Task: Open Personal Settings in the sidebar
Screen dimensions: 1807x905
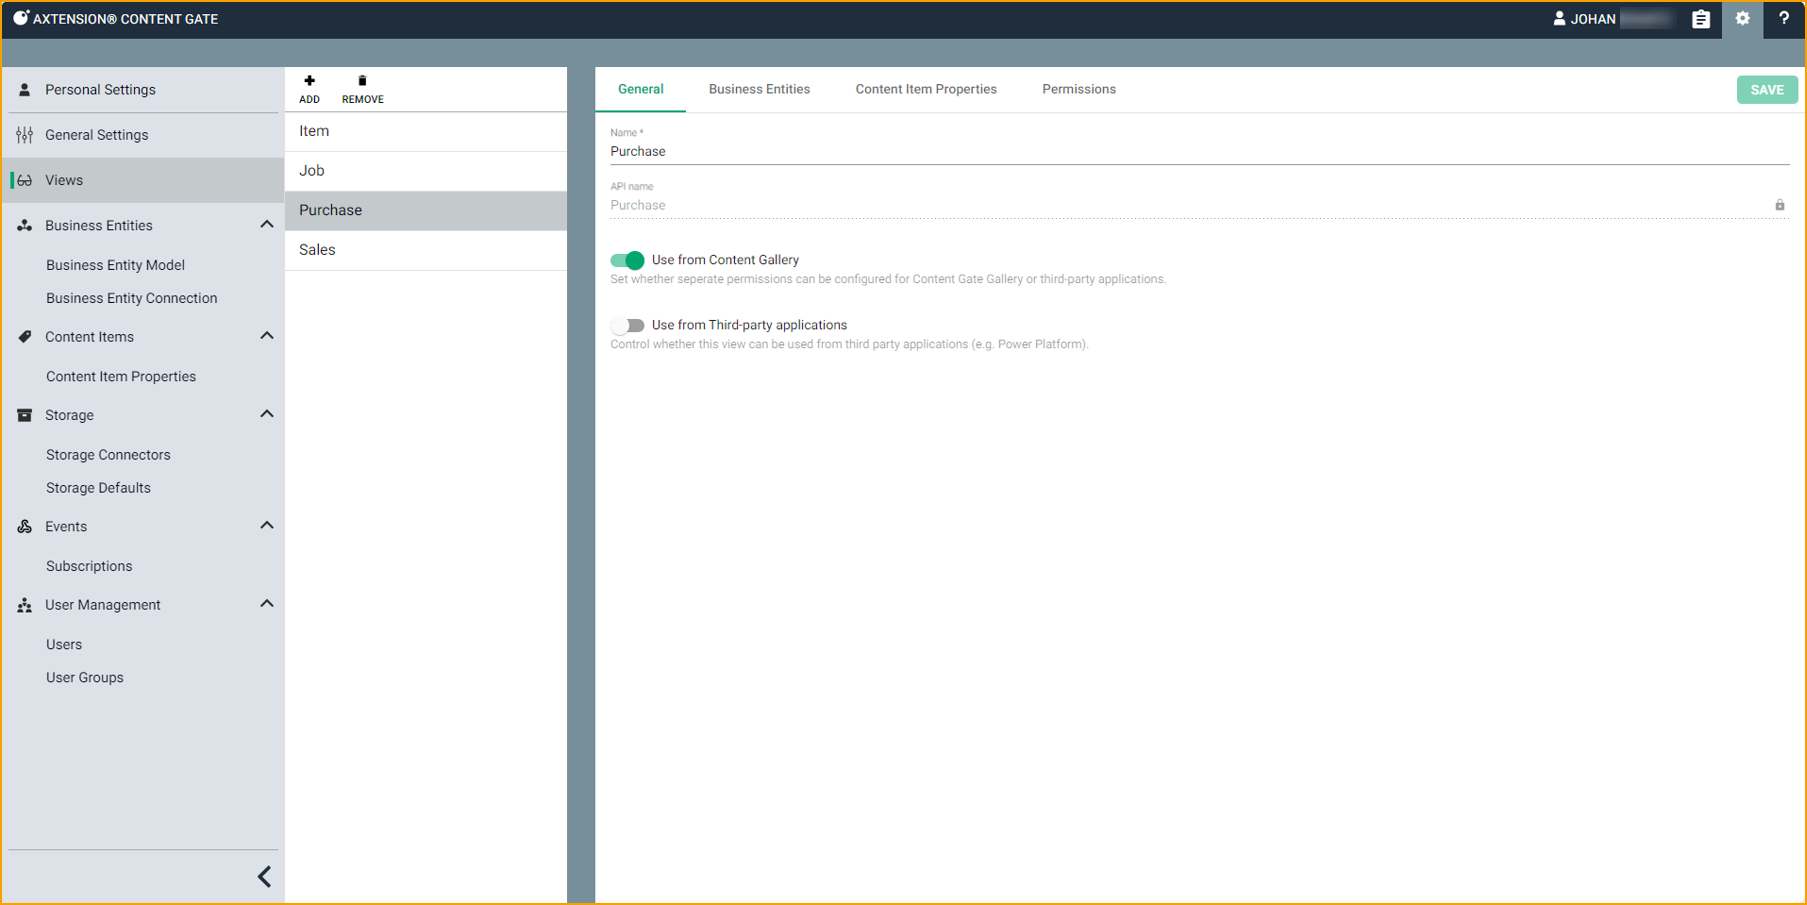Action: pyautogui.click(x=143, y=90)
